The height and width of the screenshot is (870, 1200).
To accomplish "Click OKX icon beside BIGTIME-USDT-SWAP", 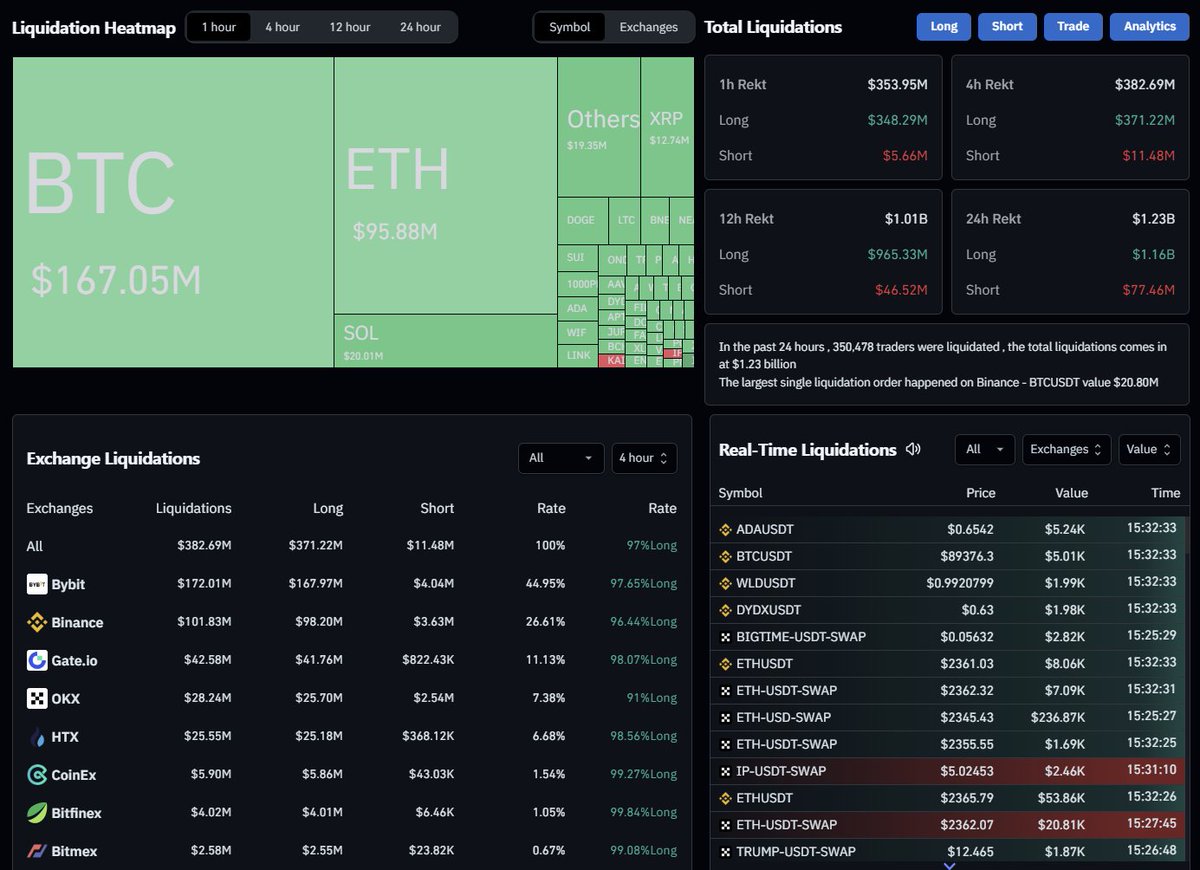I will click(726, 637).
